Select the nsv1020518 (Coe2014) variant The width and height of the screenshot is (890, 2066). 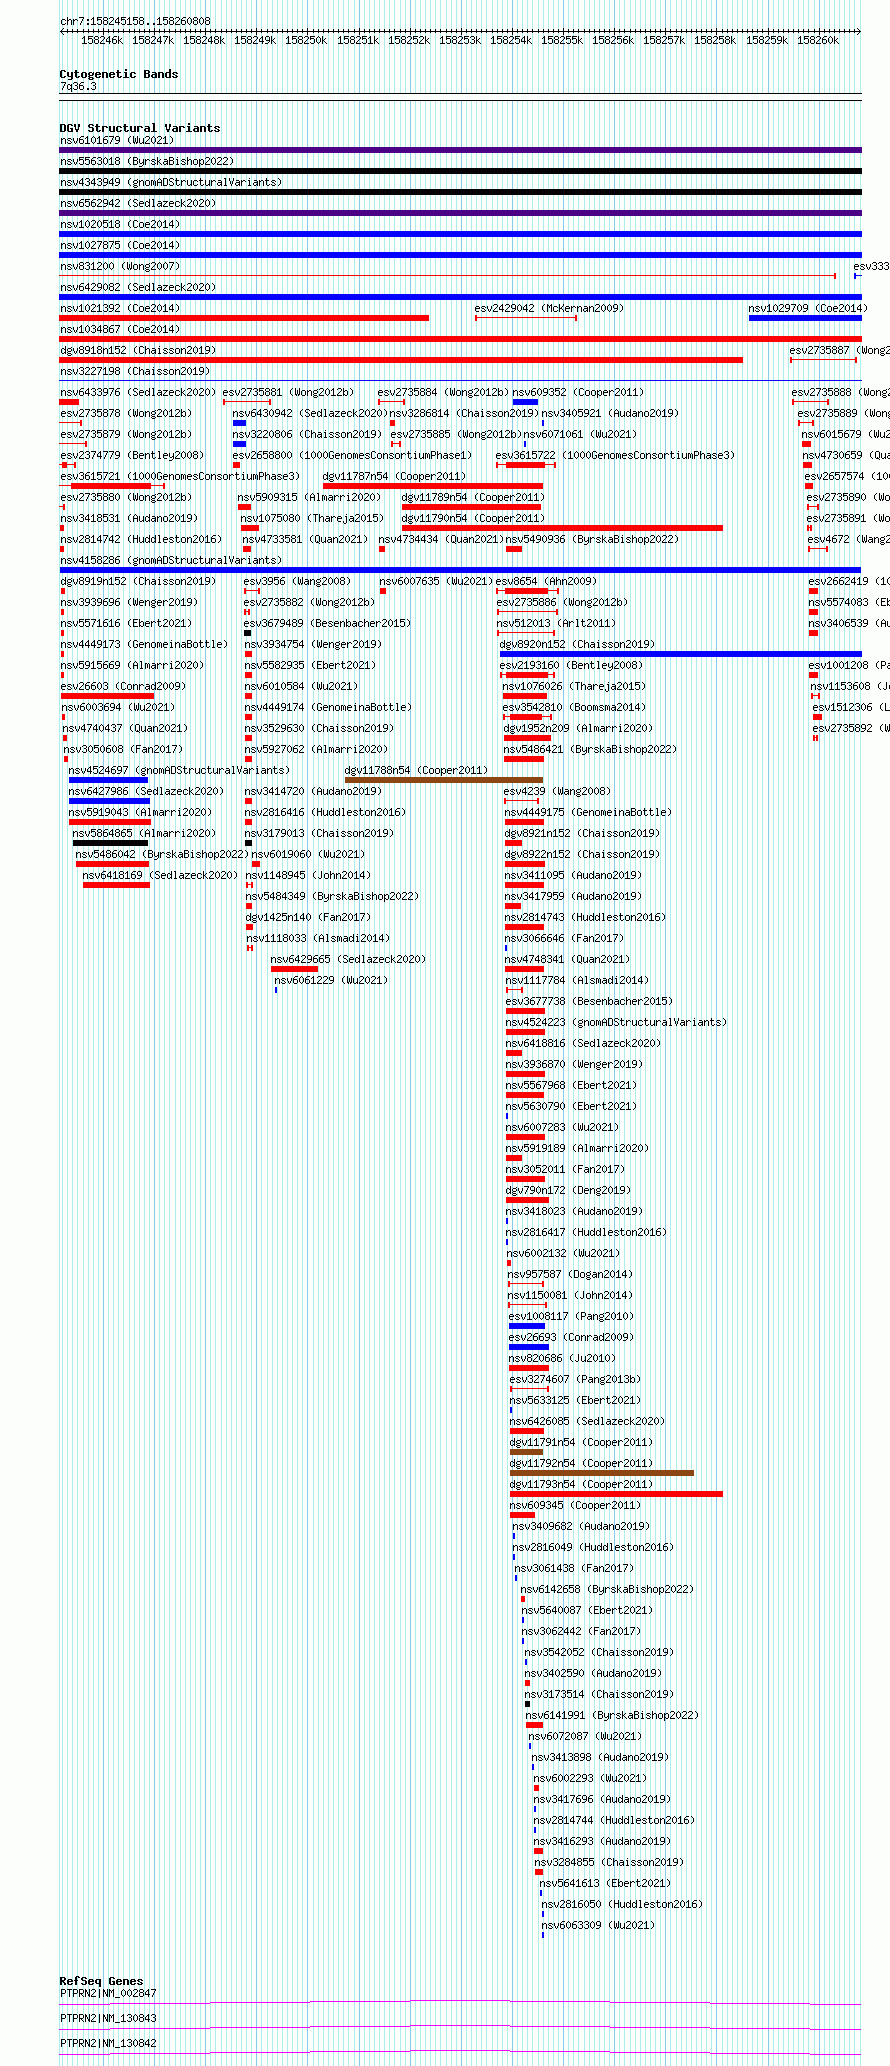119,224
